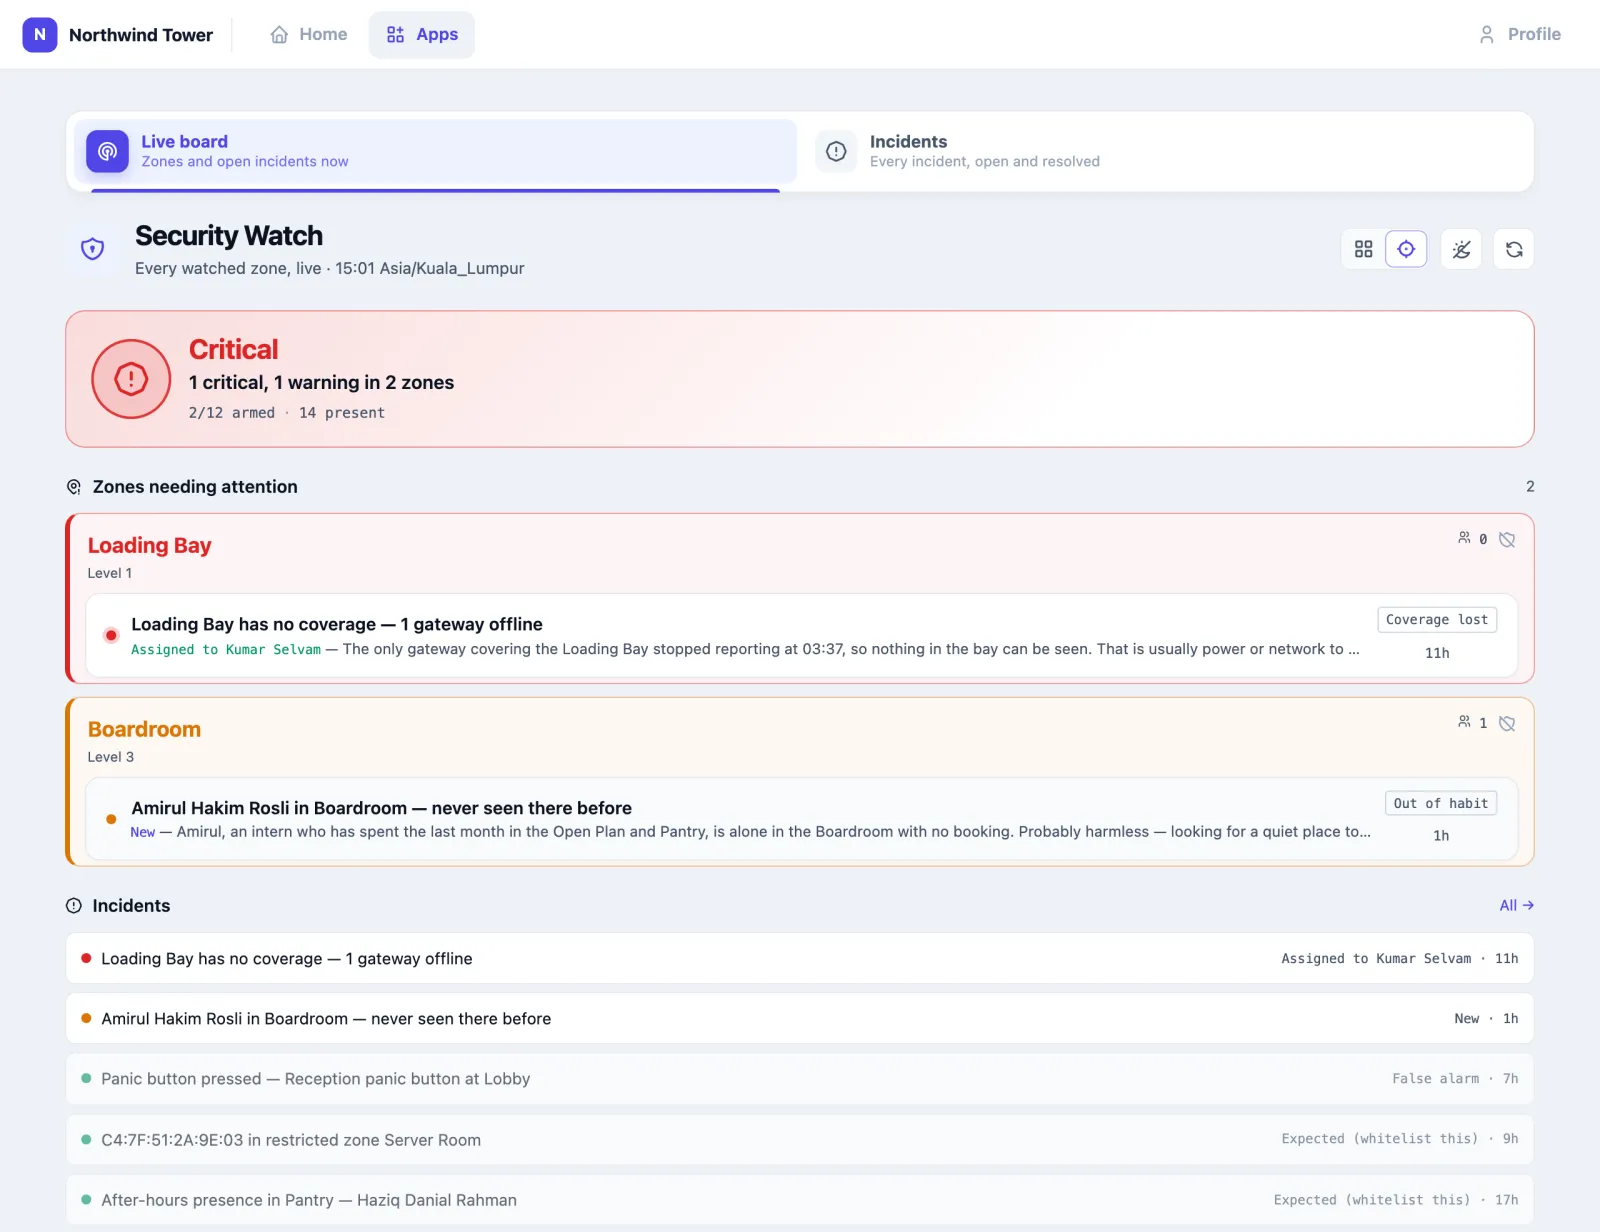
Task: Open the Profile page
Action: coord(1519,34)
